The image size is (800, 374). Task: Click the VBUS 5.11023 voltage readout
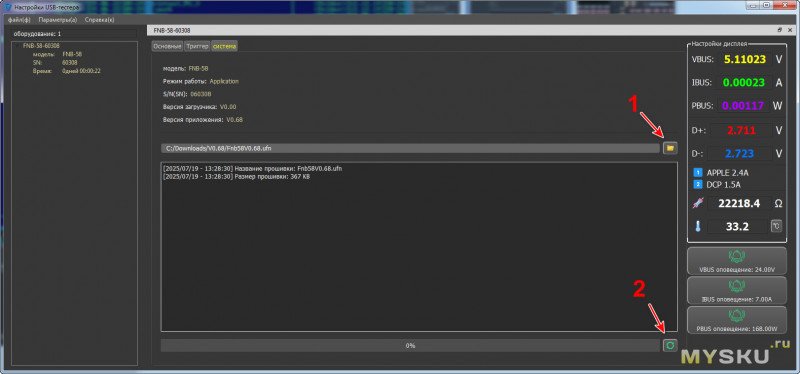(x=745, y=59)
